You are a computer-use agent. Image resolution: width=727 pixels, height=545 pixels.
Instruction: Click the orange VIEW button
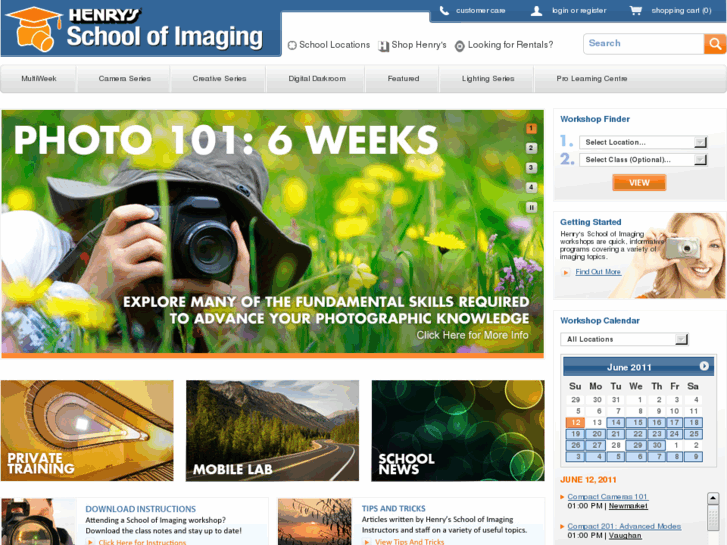639,183
